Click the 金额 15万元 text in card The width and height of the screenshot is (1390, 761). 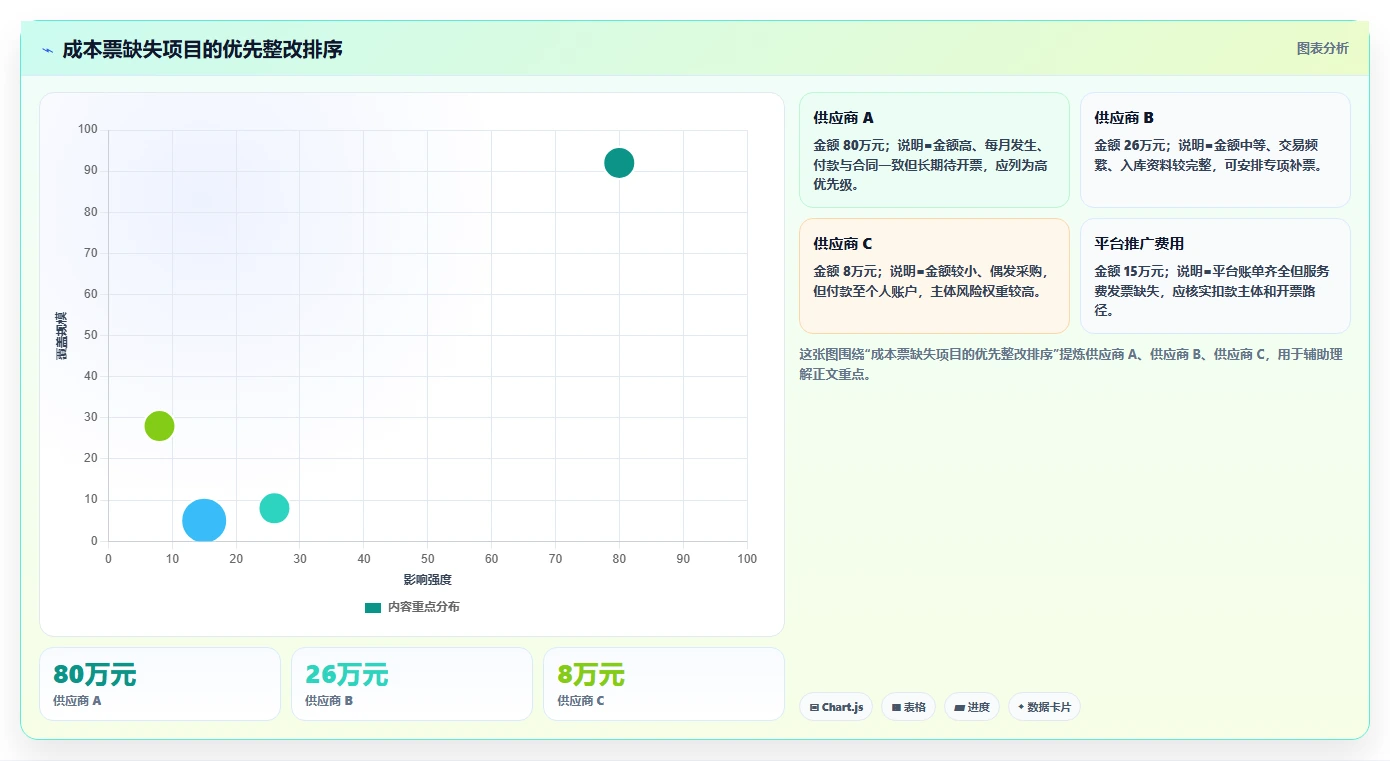[1130, 271]
